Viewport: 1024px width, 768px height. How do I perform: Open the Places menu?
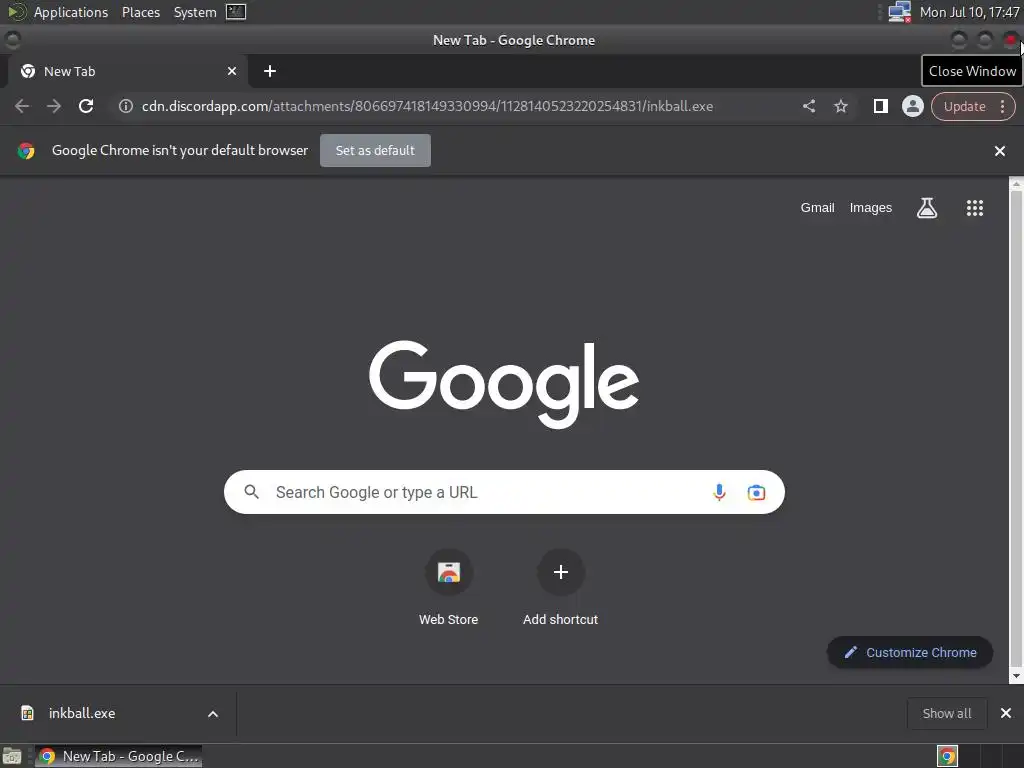coord(141,12)
